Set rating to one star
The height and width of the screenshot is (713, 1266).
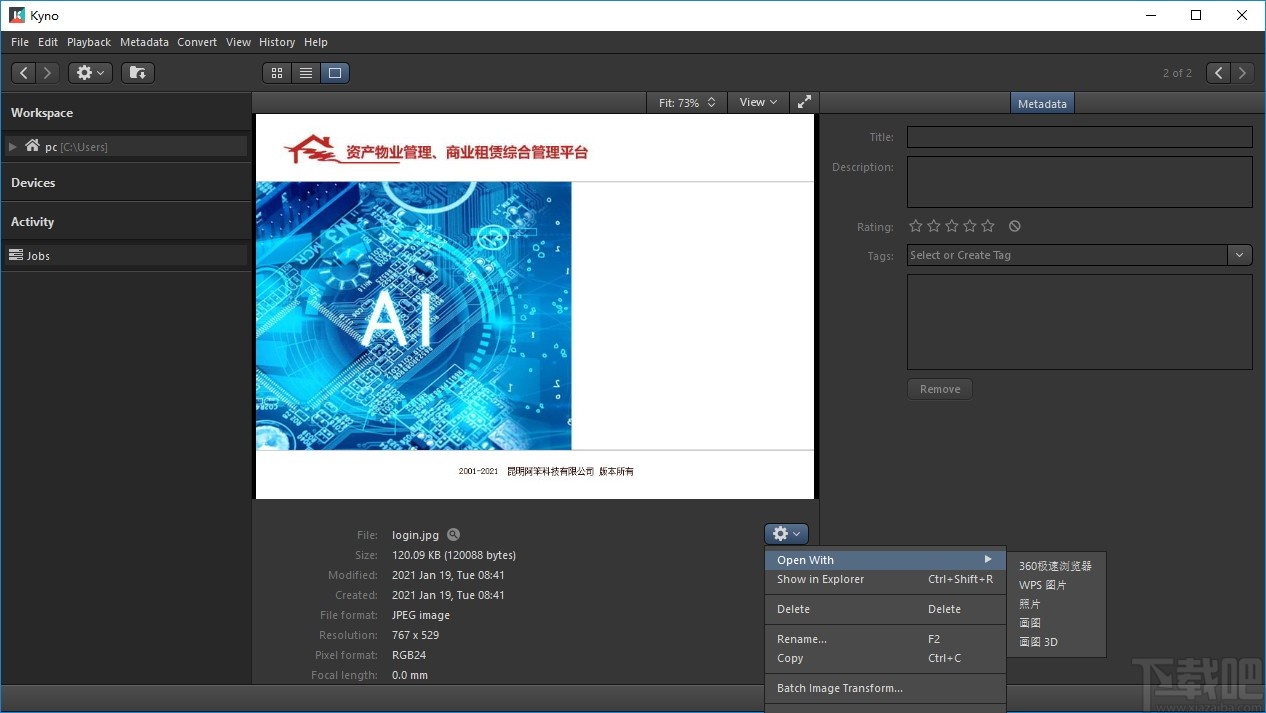[x=916, y=226]
